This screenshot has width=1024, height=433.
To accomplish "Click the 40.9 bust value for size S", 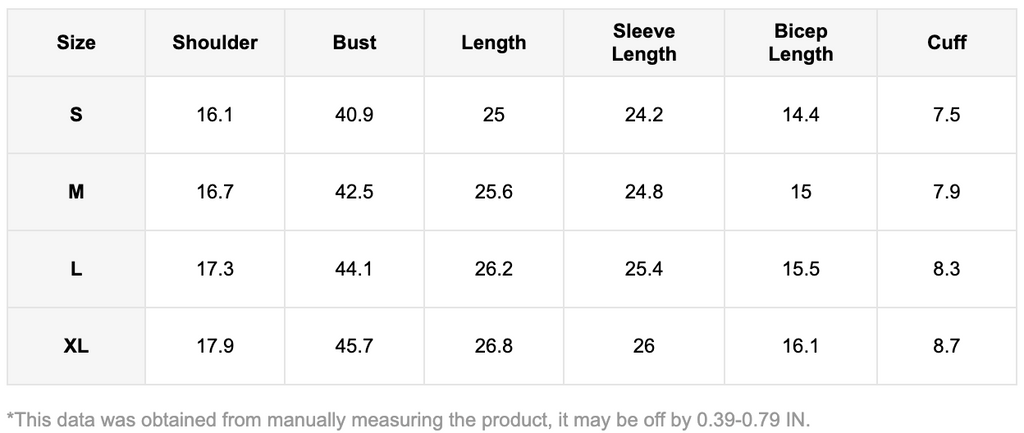I will click(x=354, y=115).
